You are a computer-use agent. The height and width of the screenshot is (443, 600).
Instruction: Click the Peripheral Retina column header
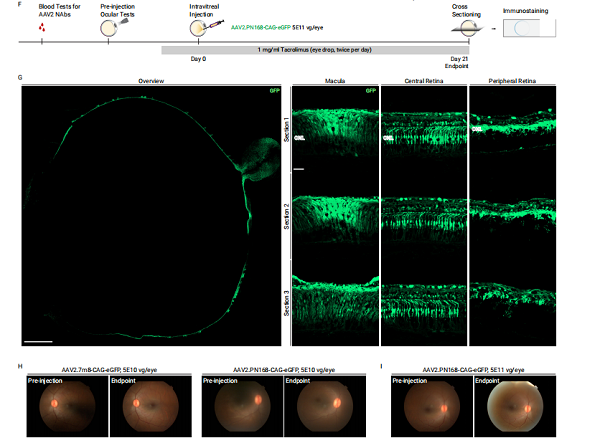point(512,81)
